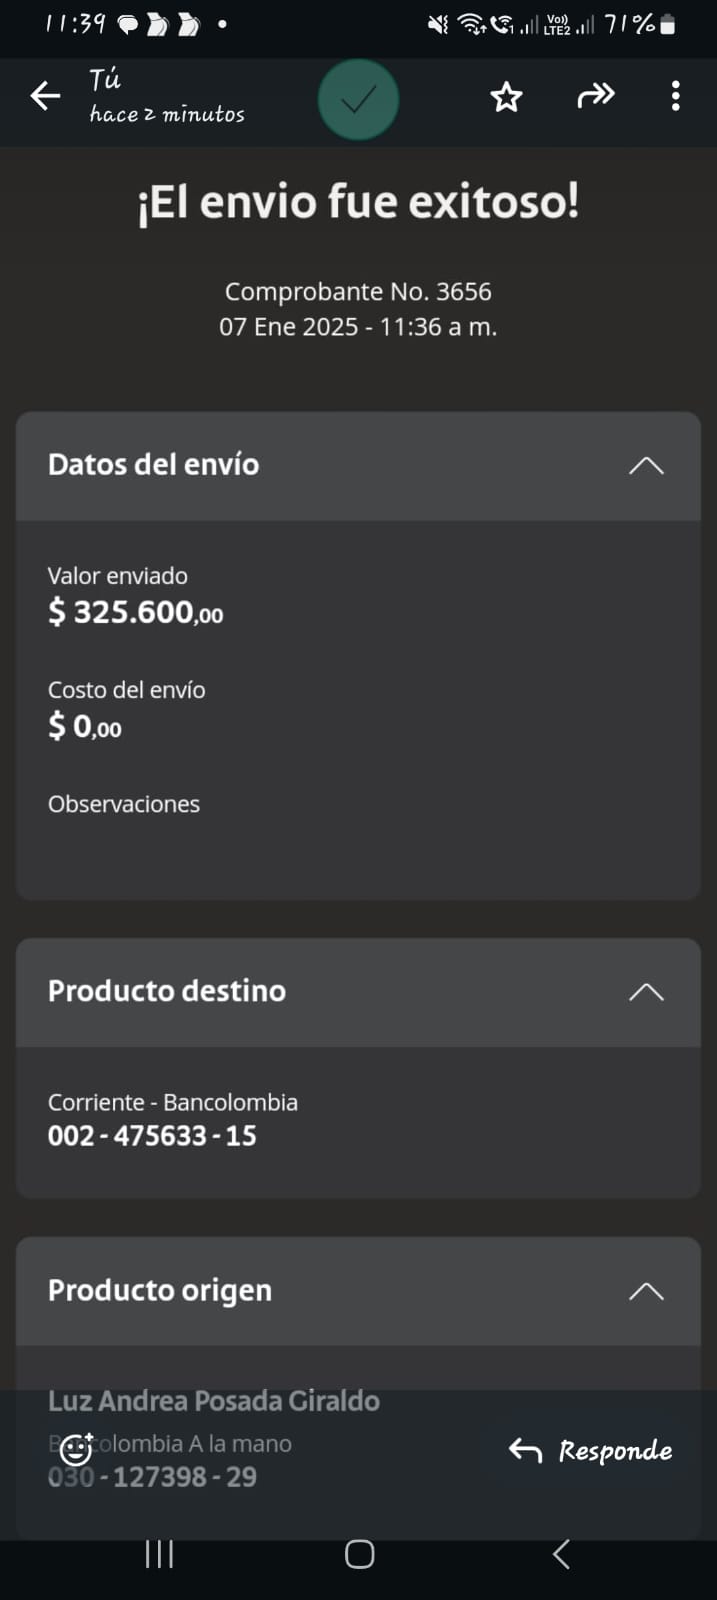717x1600 pixels.
Task: Tap the battery indicator in status bar
Action: [667, 25]
